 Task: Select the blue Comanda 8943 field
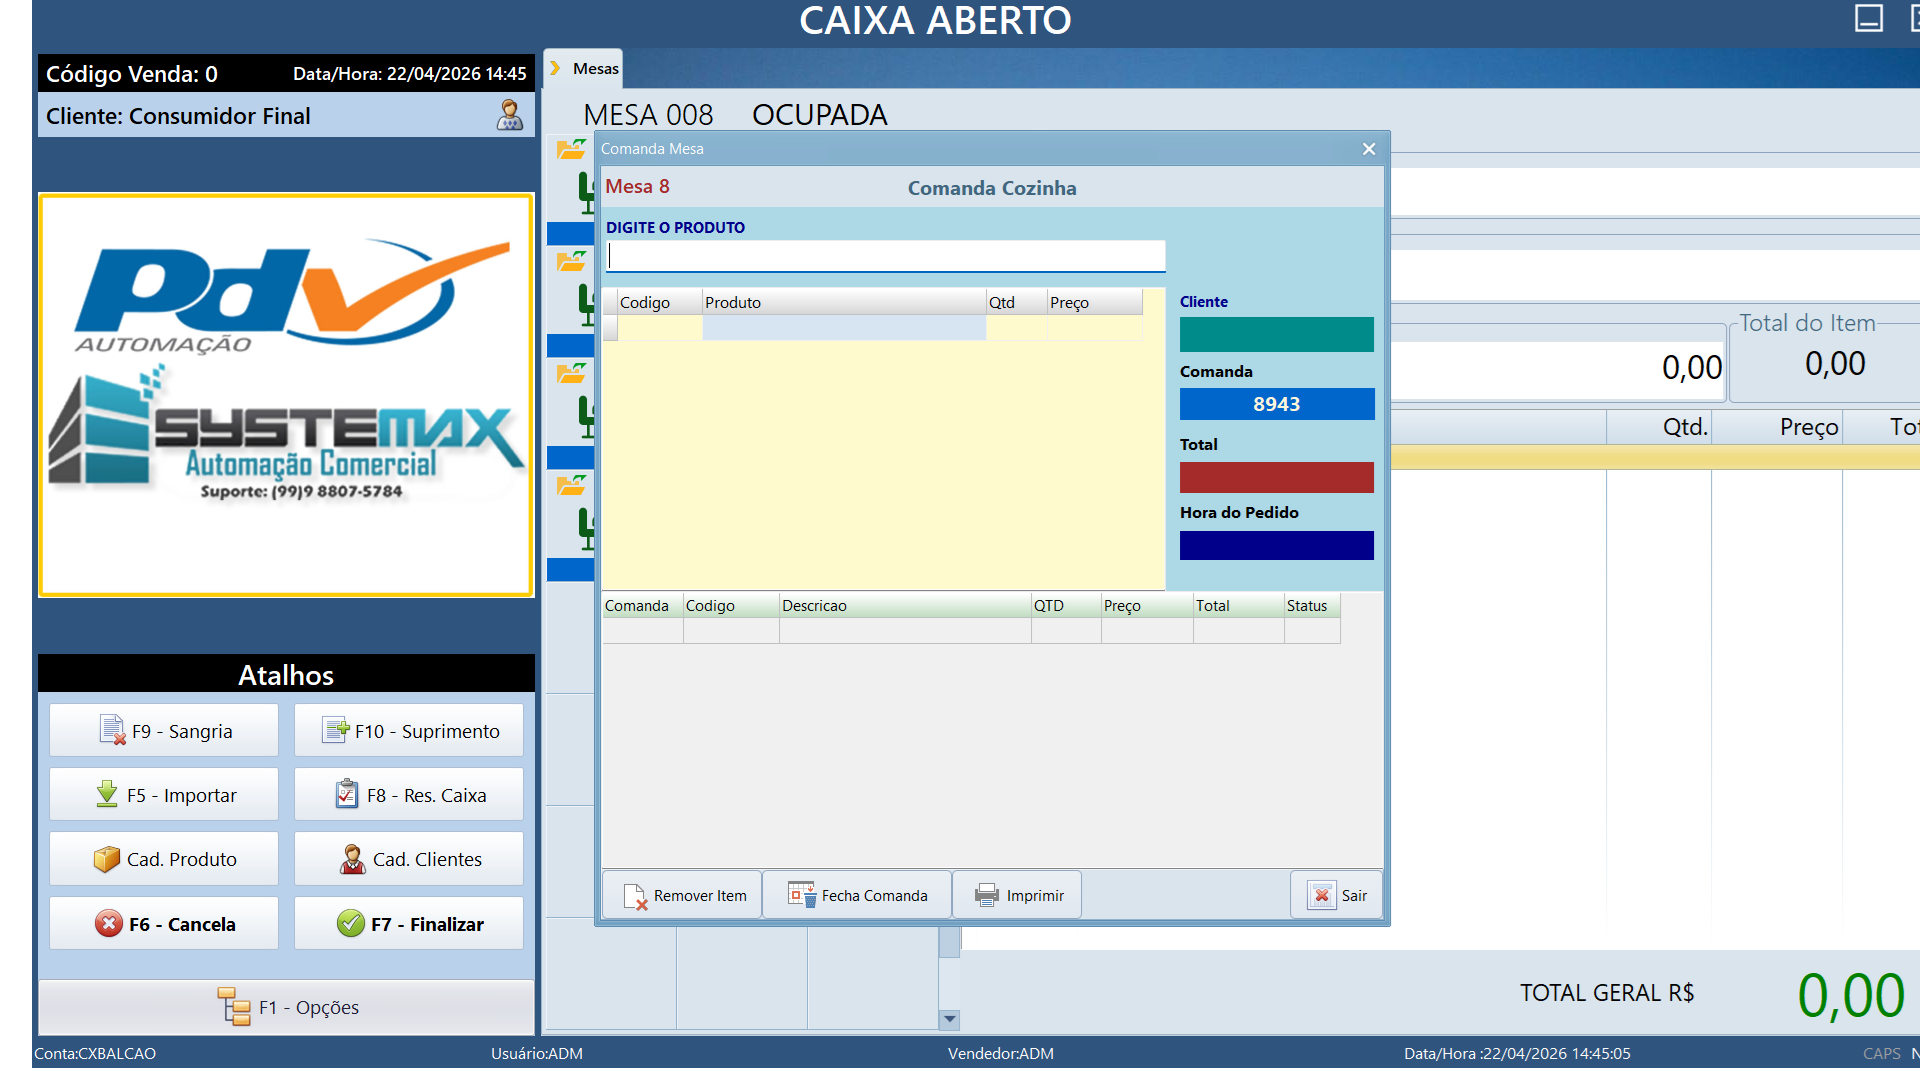(x=1277, y=404)
